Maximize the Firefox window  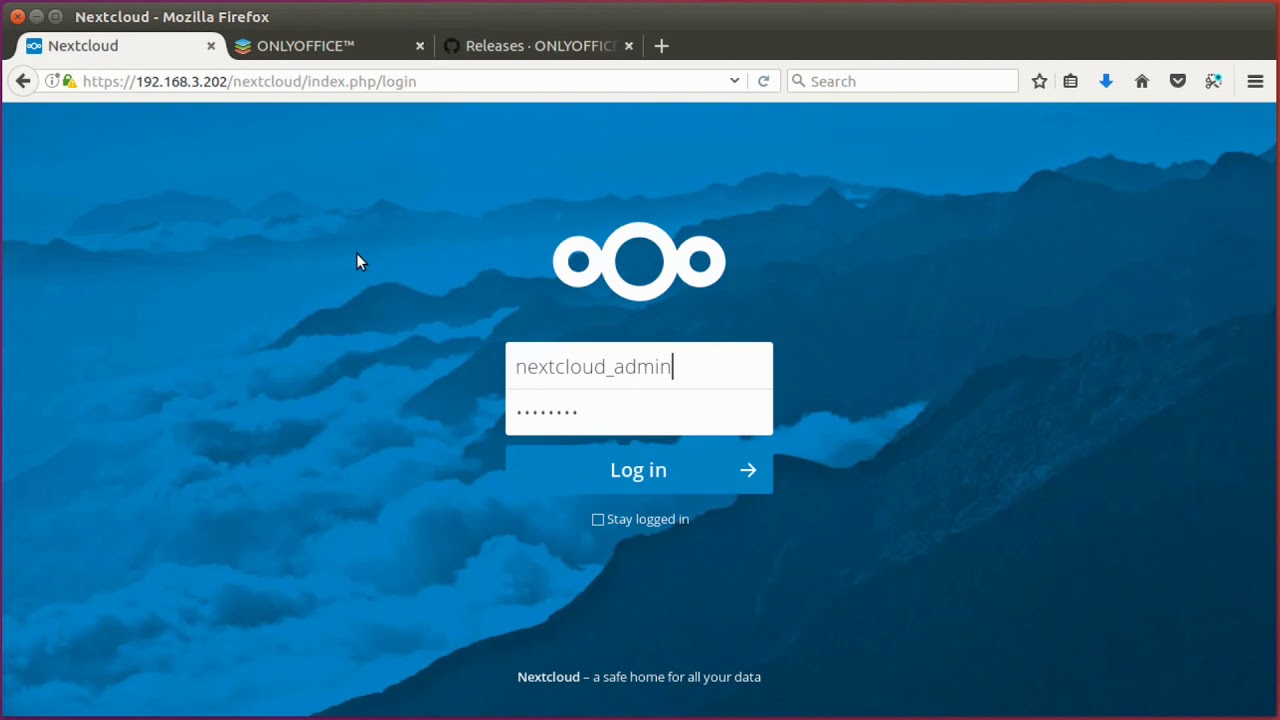pos(55,17)
